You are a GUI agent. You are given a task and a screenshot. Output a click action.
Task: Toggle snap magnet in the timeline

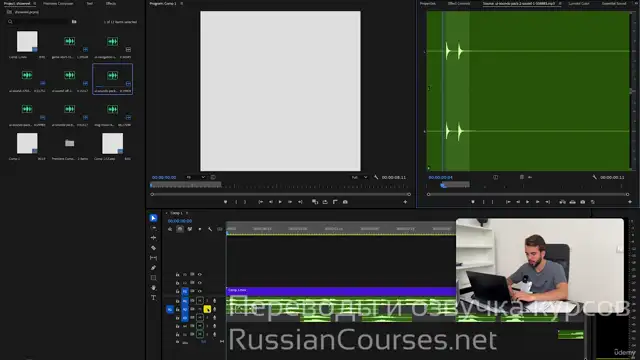[x=180, y=229]
